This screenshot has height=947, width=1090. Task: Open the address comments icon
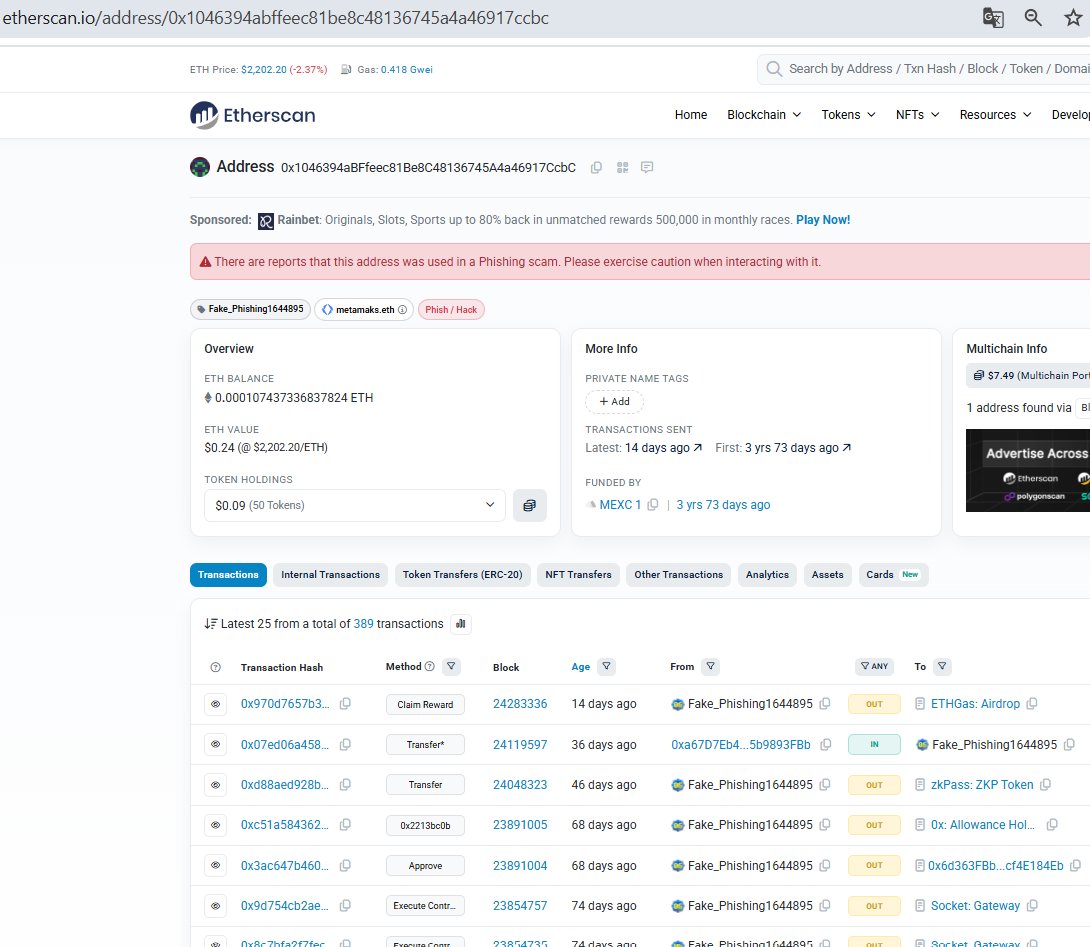647,168
